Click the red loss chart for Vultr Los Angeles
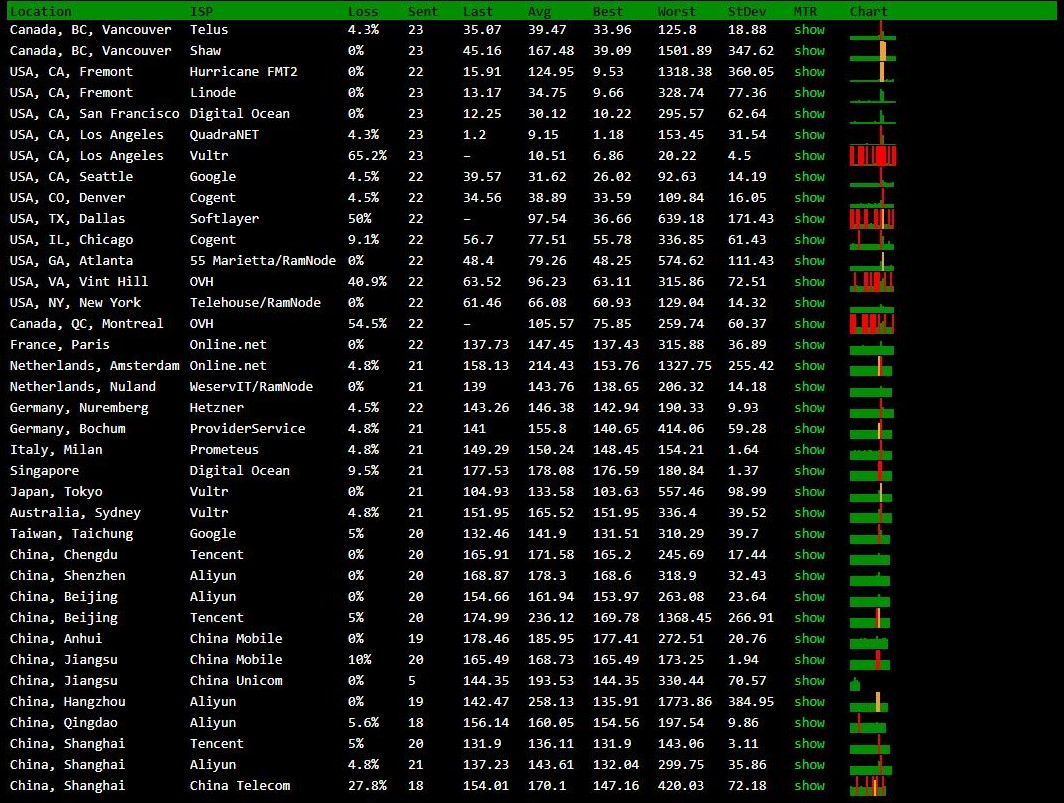Viewport: 1064px width, 803px height. click(873, 155)
